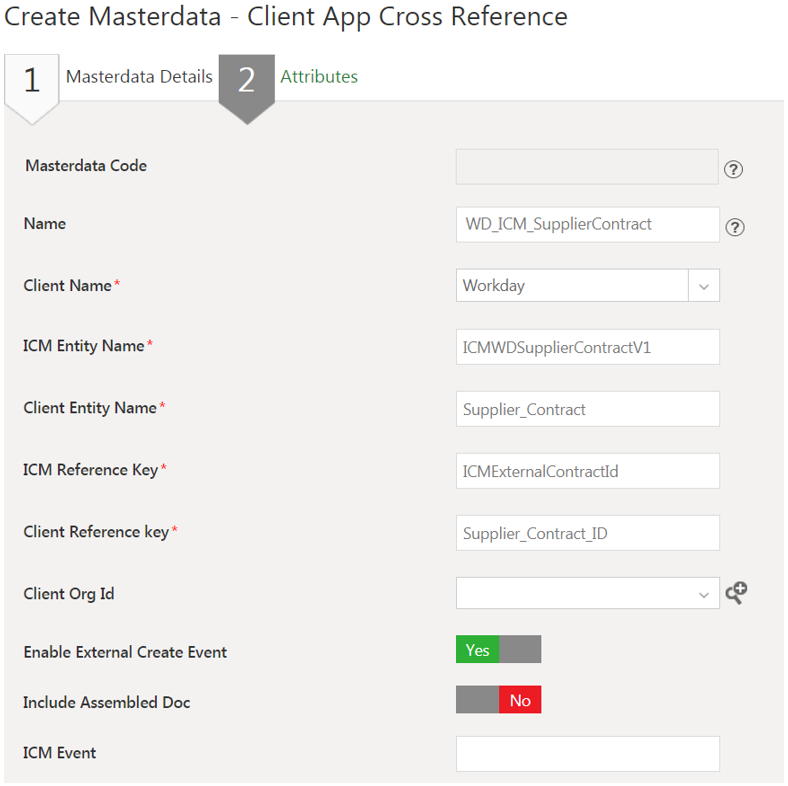Focus the Client Entity Name field
788x786 pixels.
coord(587,409)
